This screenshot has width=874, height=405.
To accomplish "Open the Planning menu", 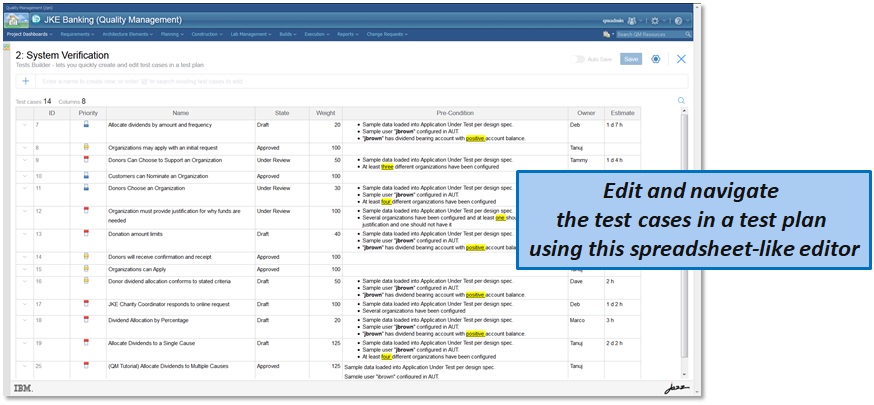I will tap(172, 35).
